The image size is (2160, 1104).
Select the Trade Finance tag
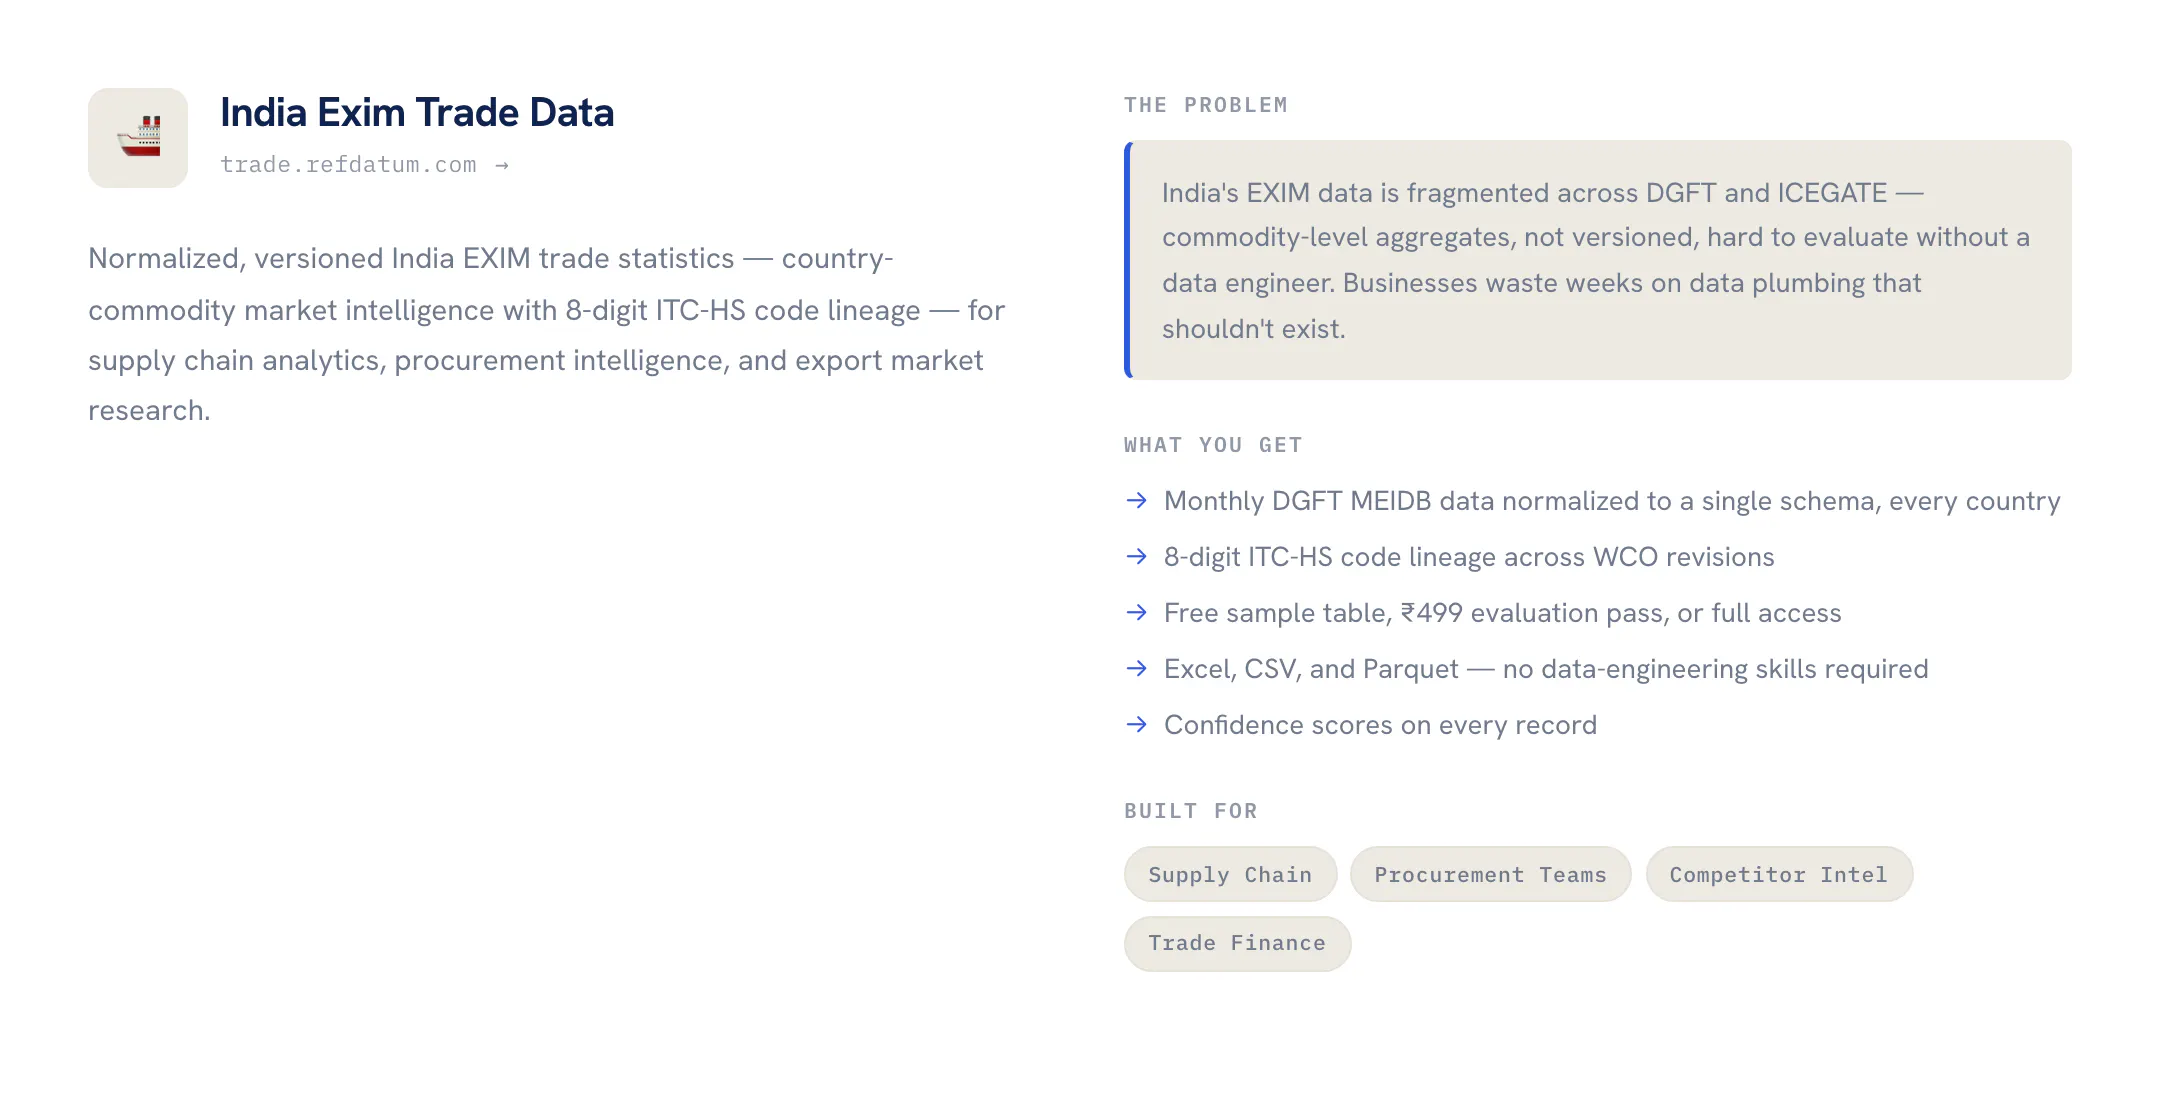(1237, 943)
